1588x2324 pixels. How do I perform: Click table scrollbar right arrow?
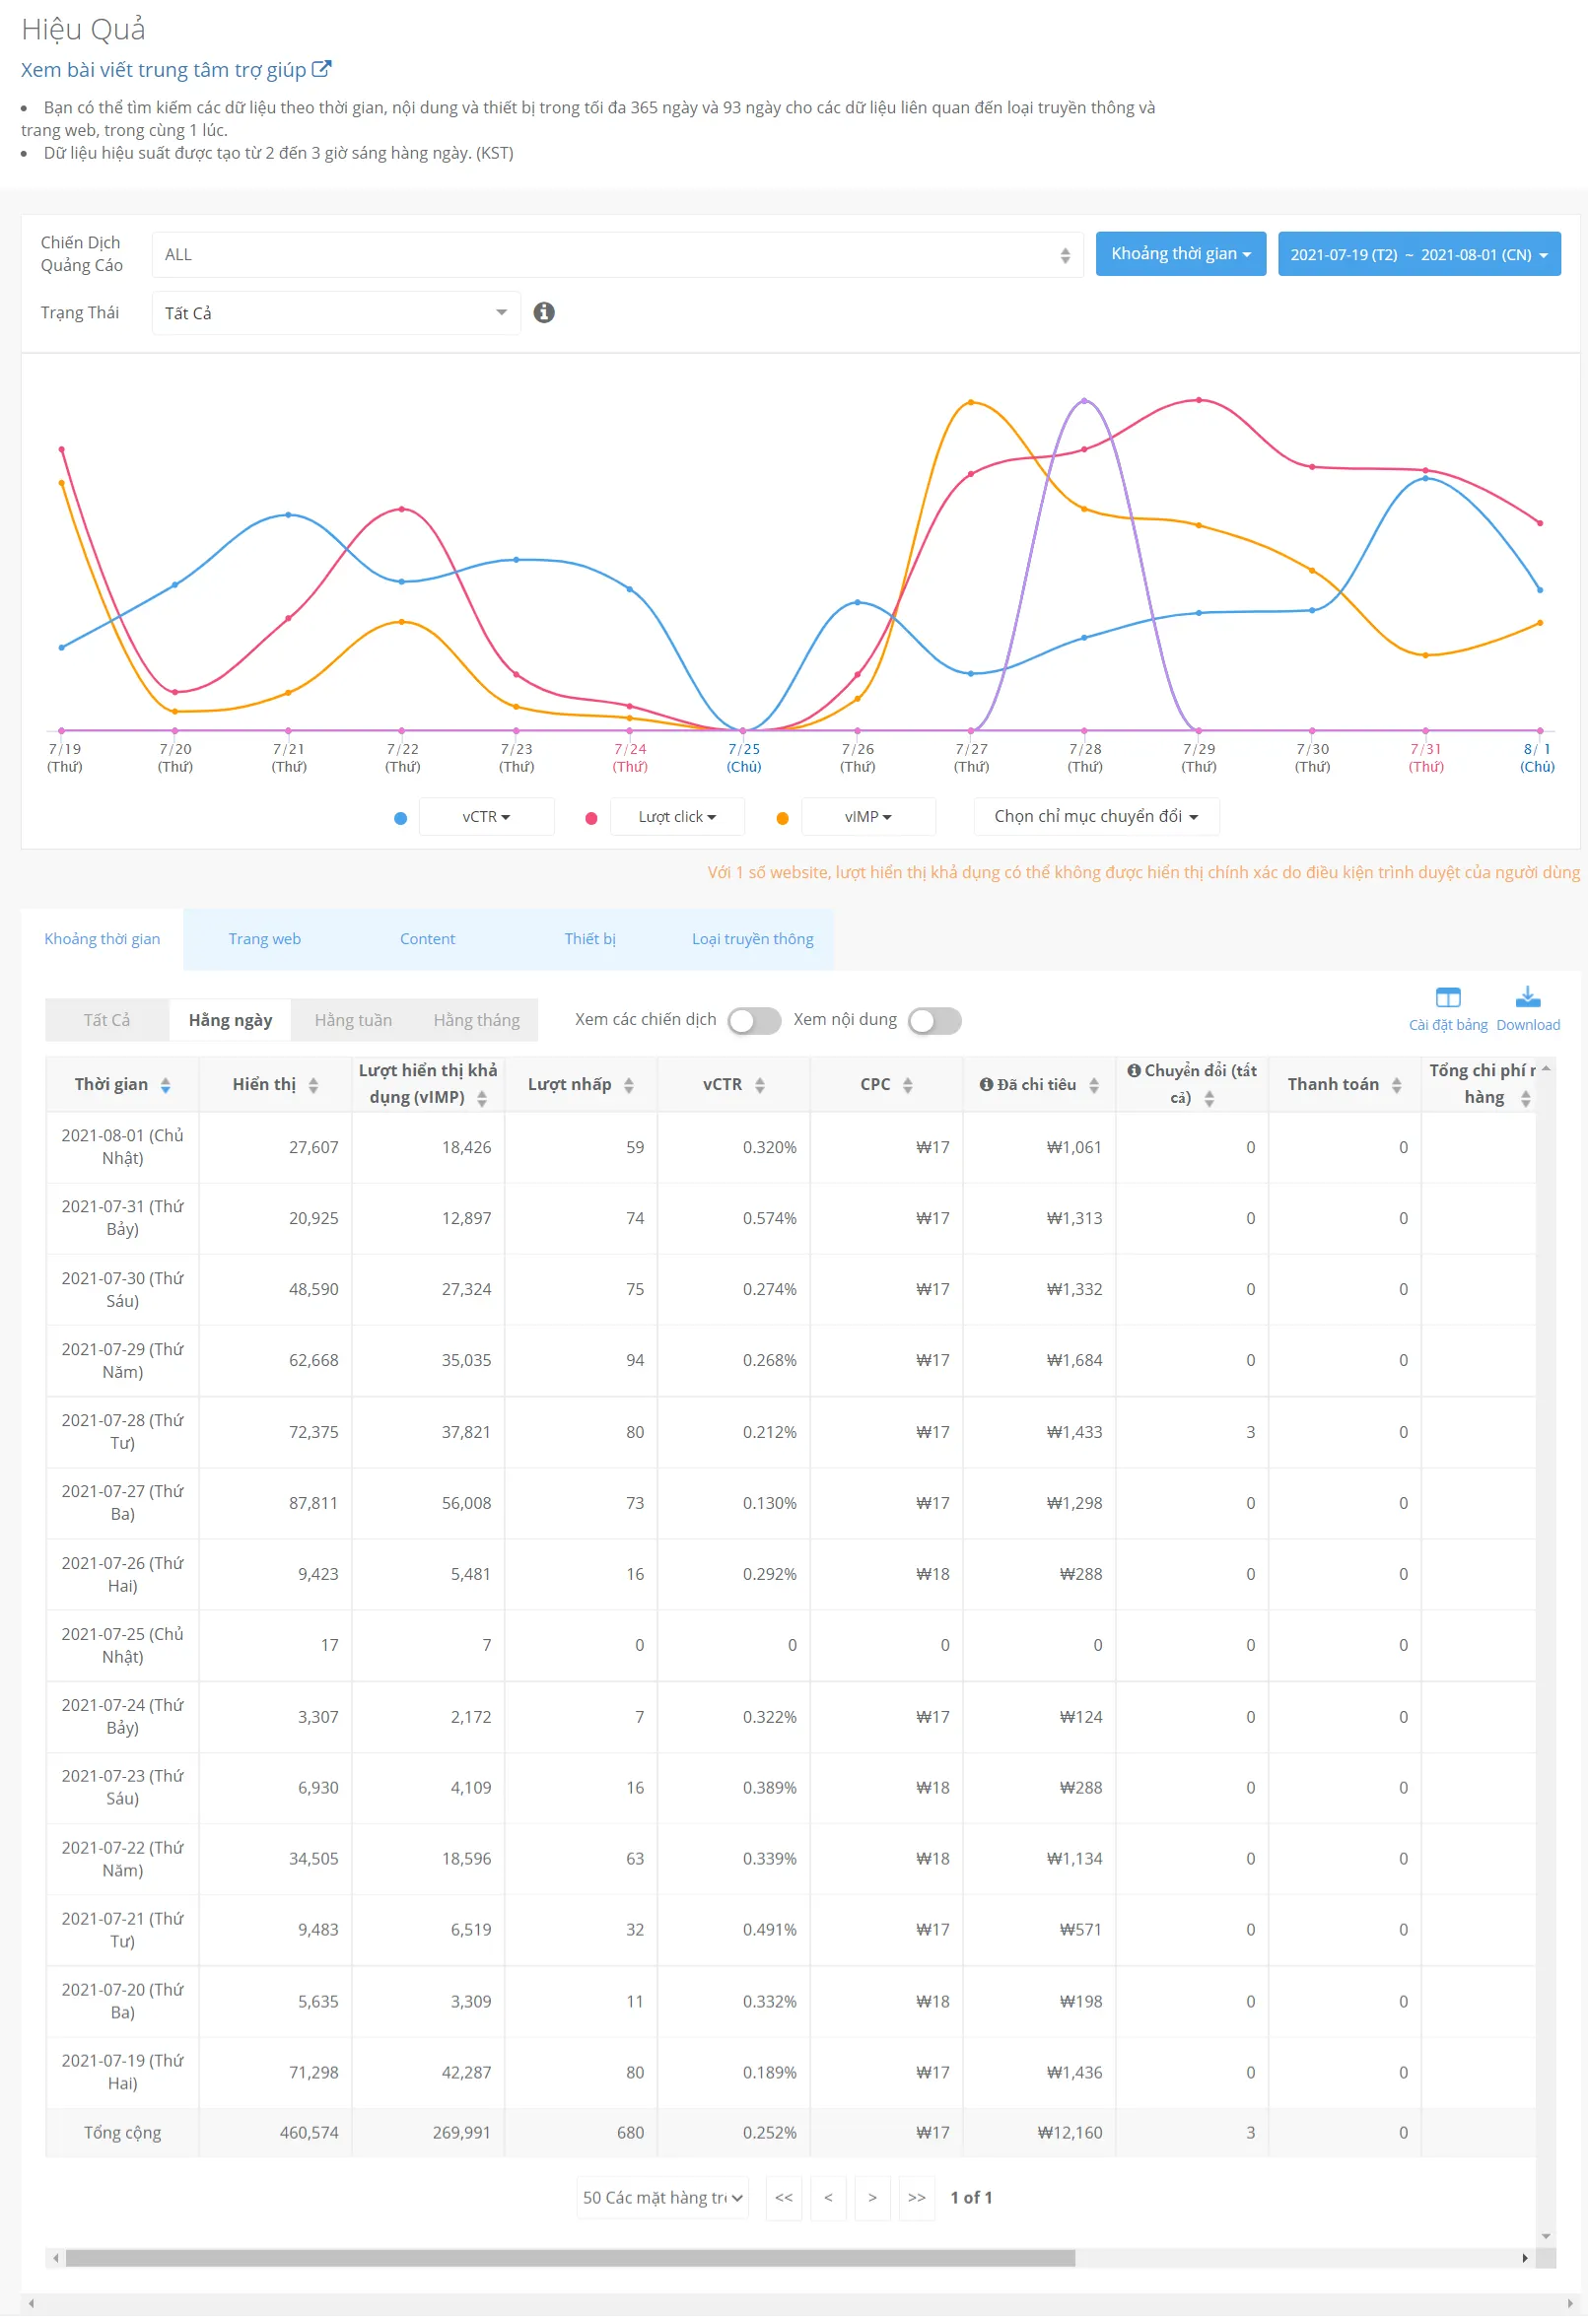click(x=1525, y=2259)
